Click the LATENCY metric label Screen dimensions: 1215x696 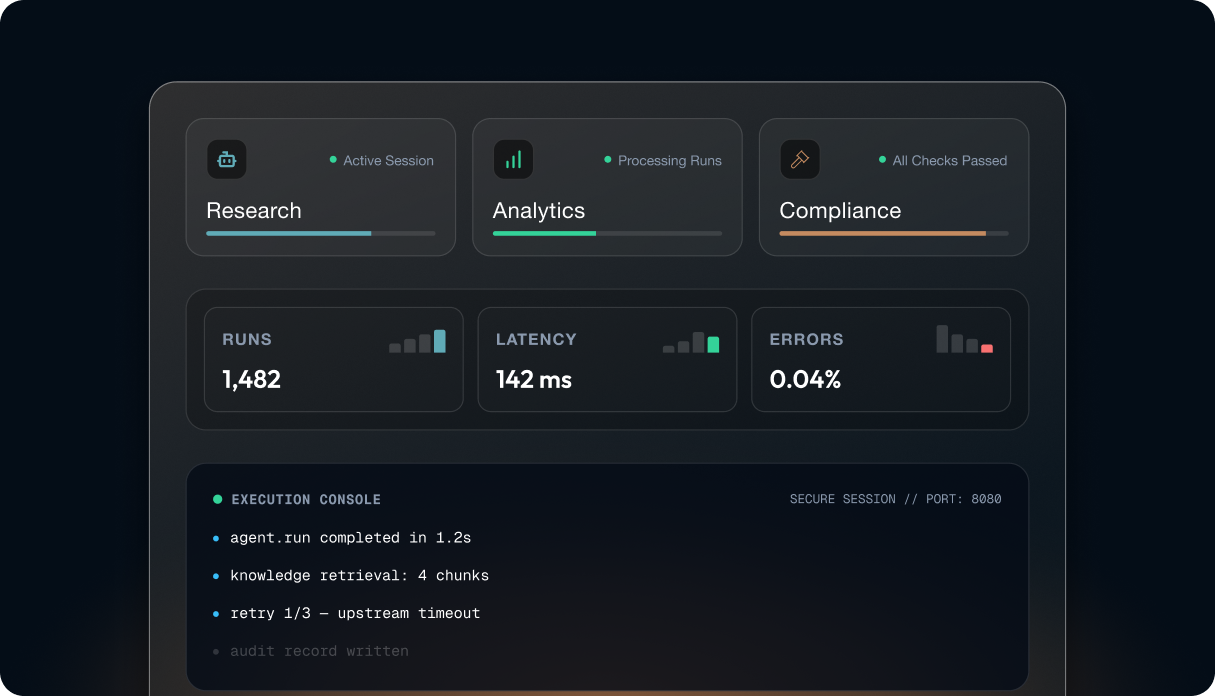click(x=536, y=339)
